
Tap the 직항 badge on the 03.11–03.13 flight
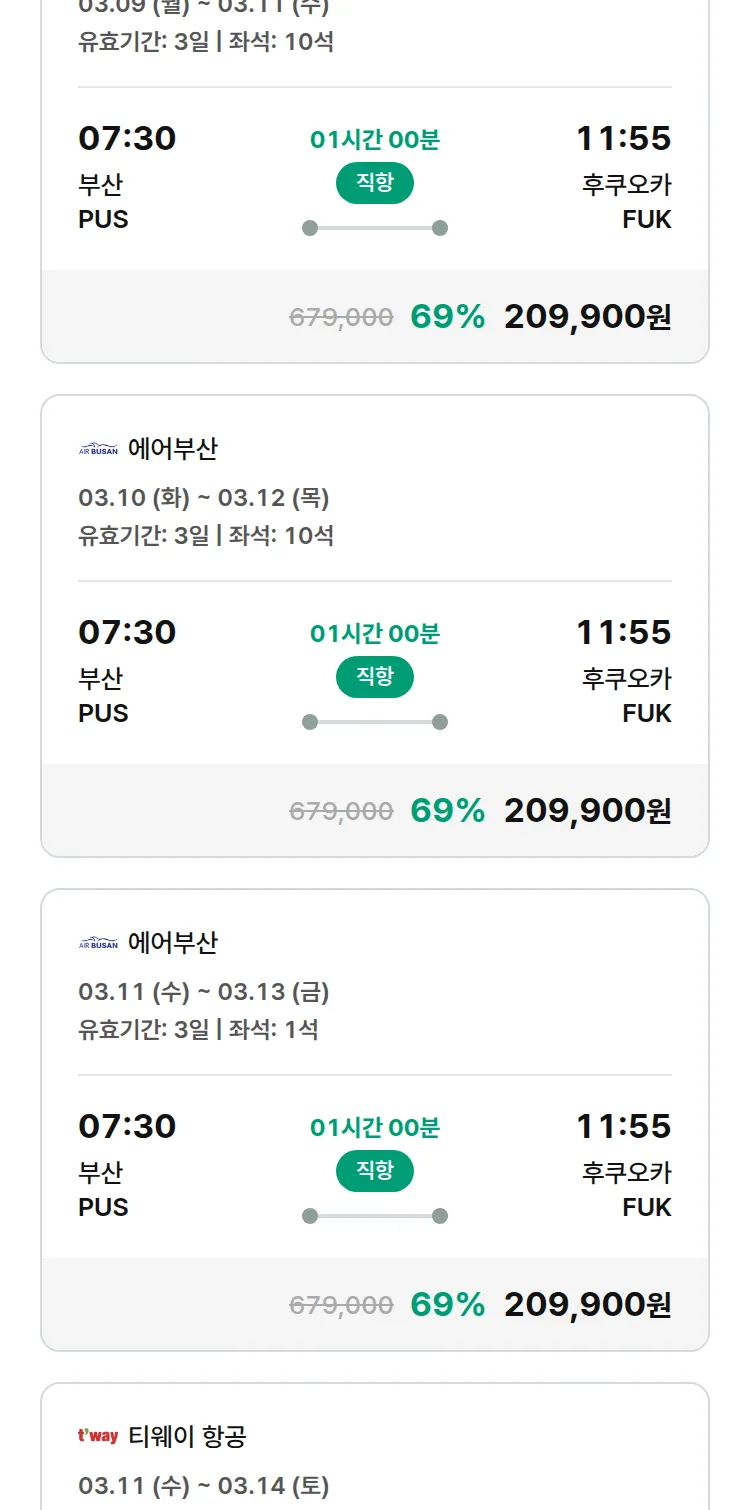tap(375, 1171)
